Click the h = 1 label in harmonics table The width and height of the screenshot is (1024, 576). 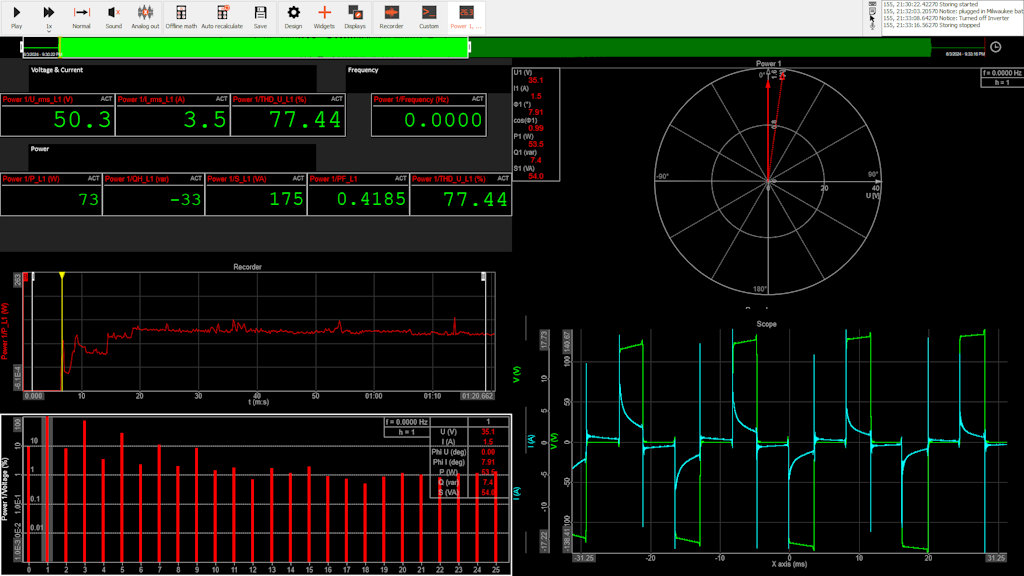[407, 432]
